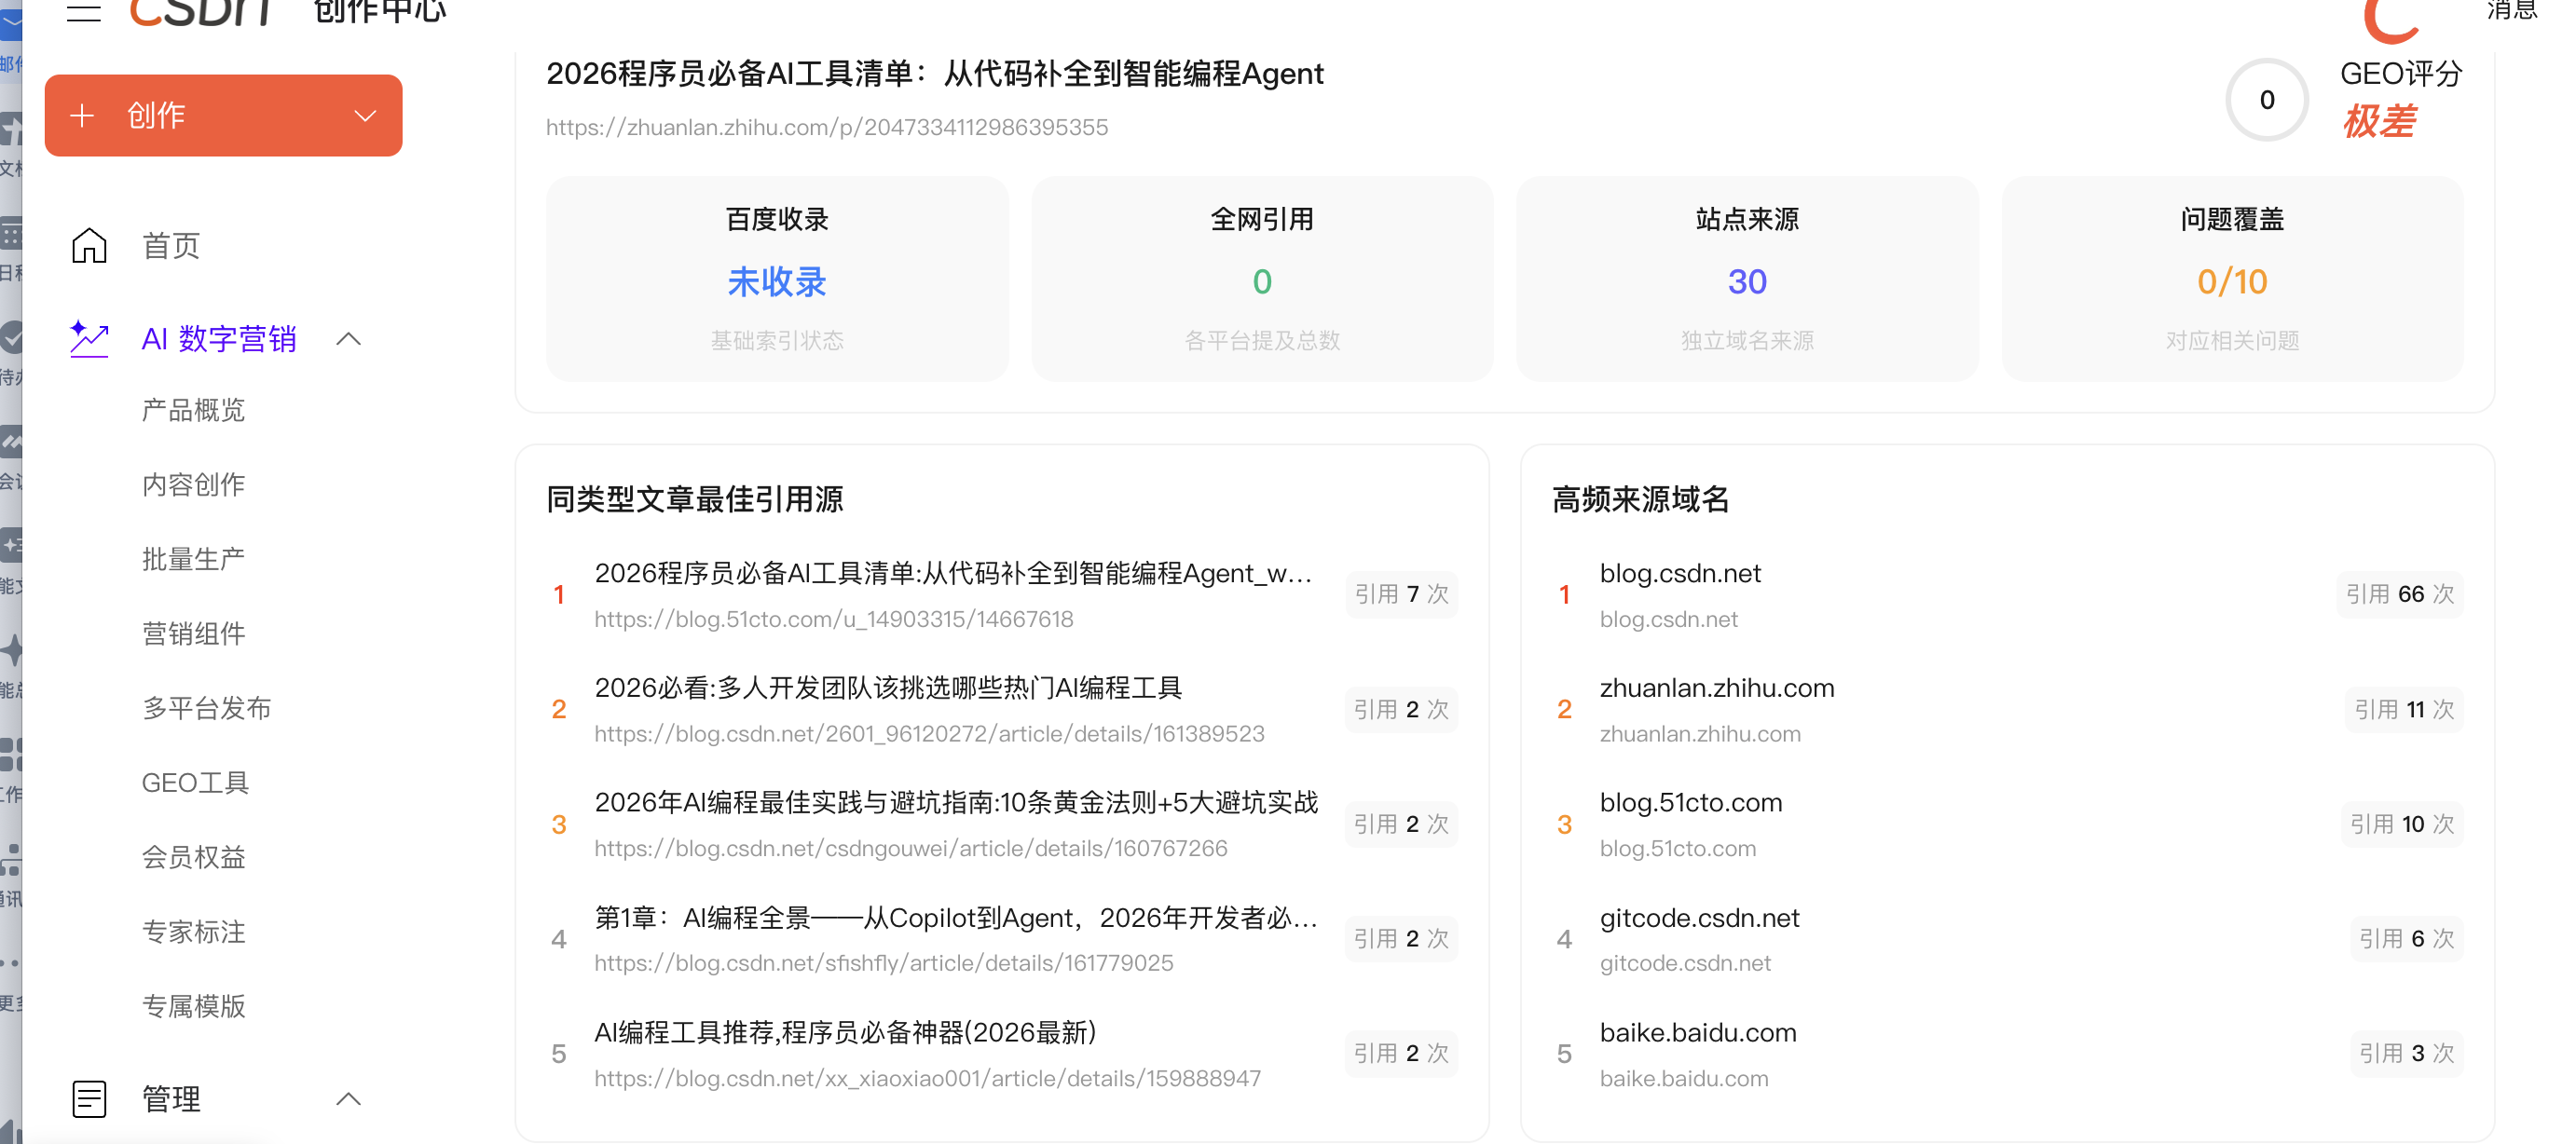Click the GEO score circle showing 0
Image resolution: width=2576 pixels, height=1144 pixels.
click(2267, 100)
